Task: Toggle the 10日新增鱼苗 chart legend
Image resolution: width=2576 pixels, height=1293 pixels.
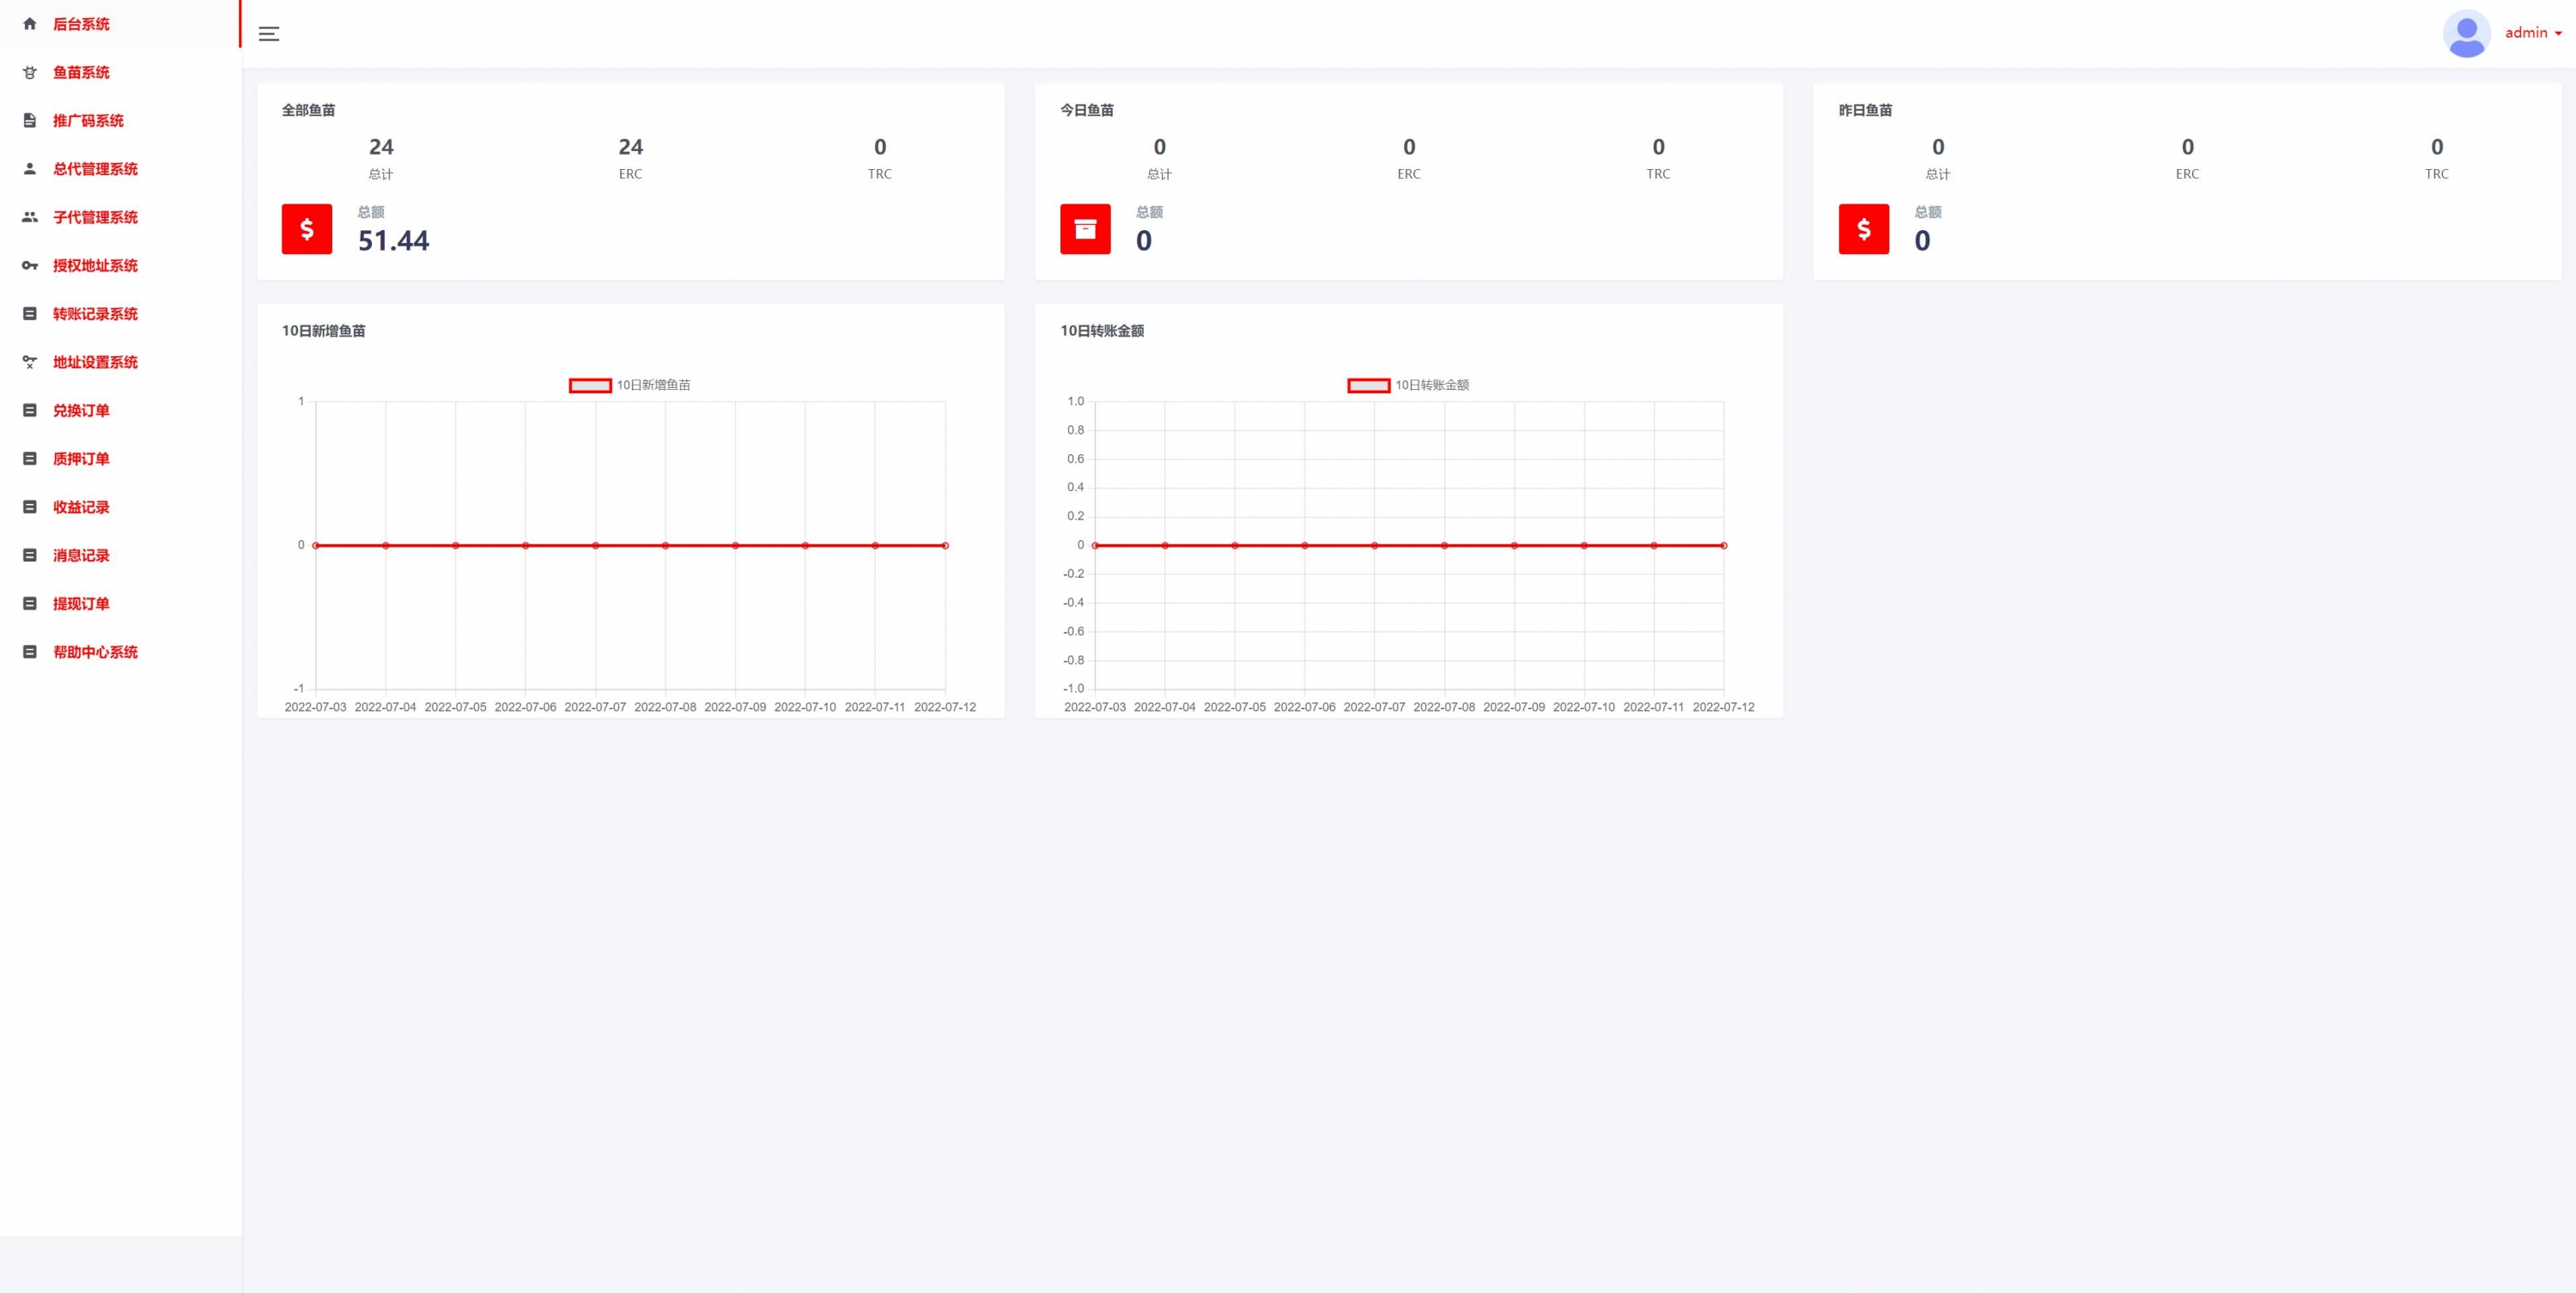Action: tap(630, 385)
